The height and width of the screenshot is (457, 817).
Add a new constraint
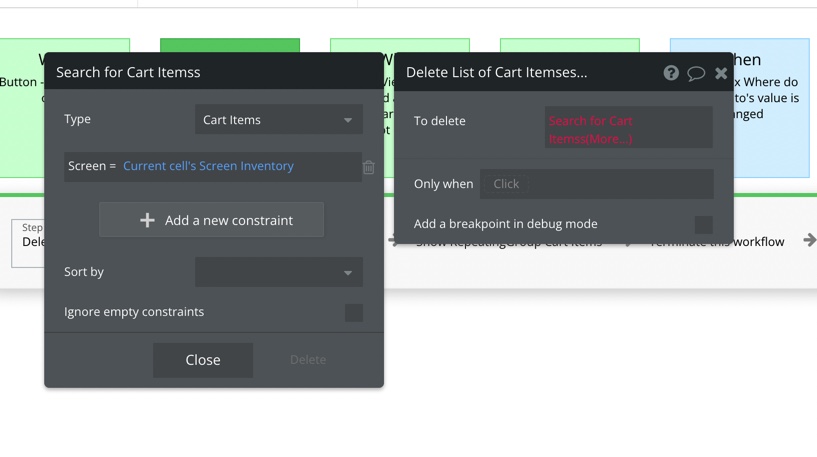point(211,220)
